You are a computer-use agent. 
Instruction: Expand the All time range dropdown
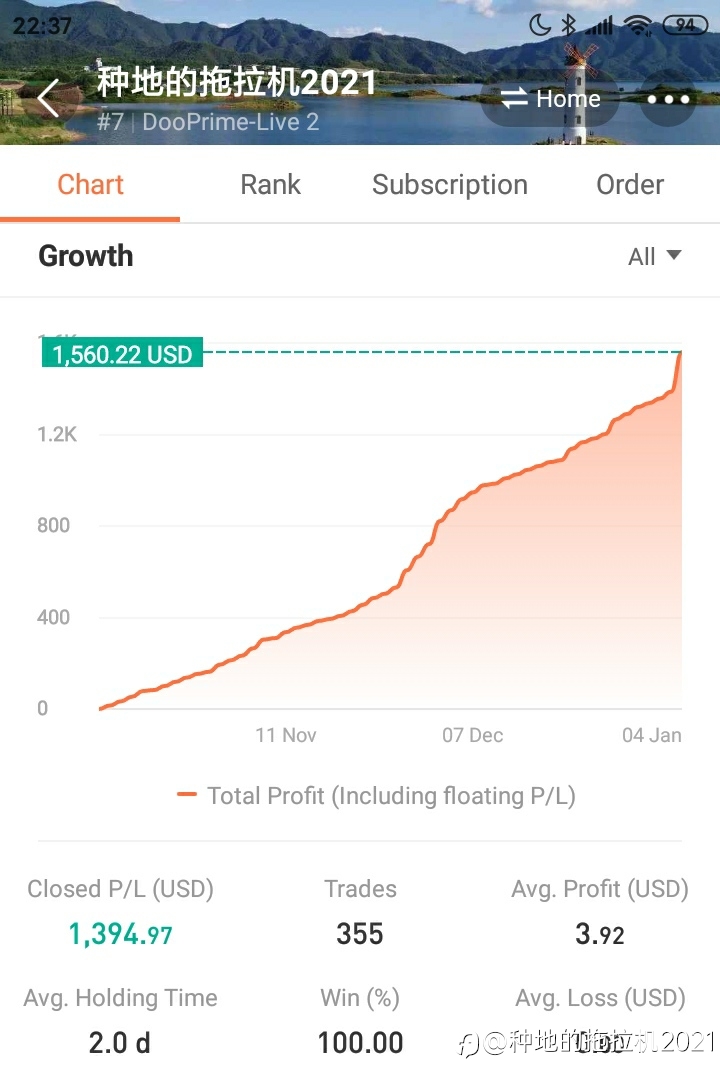tap(654, 256)
